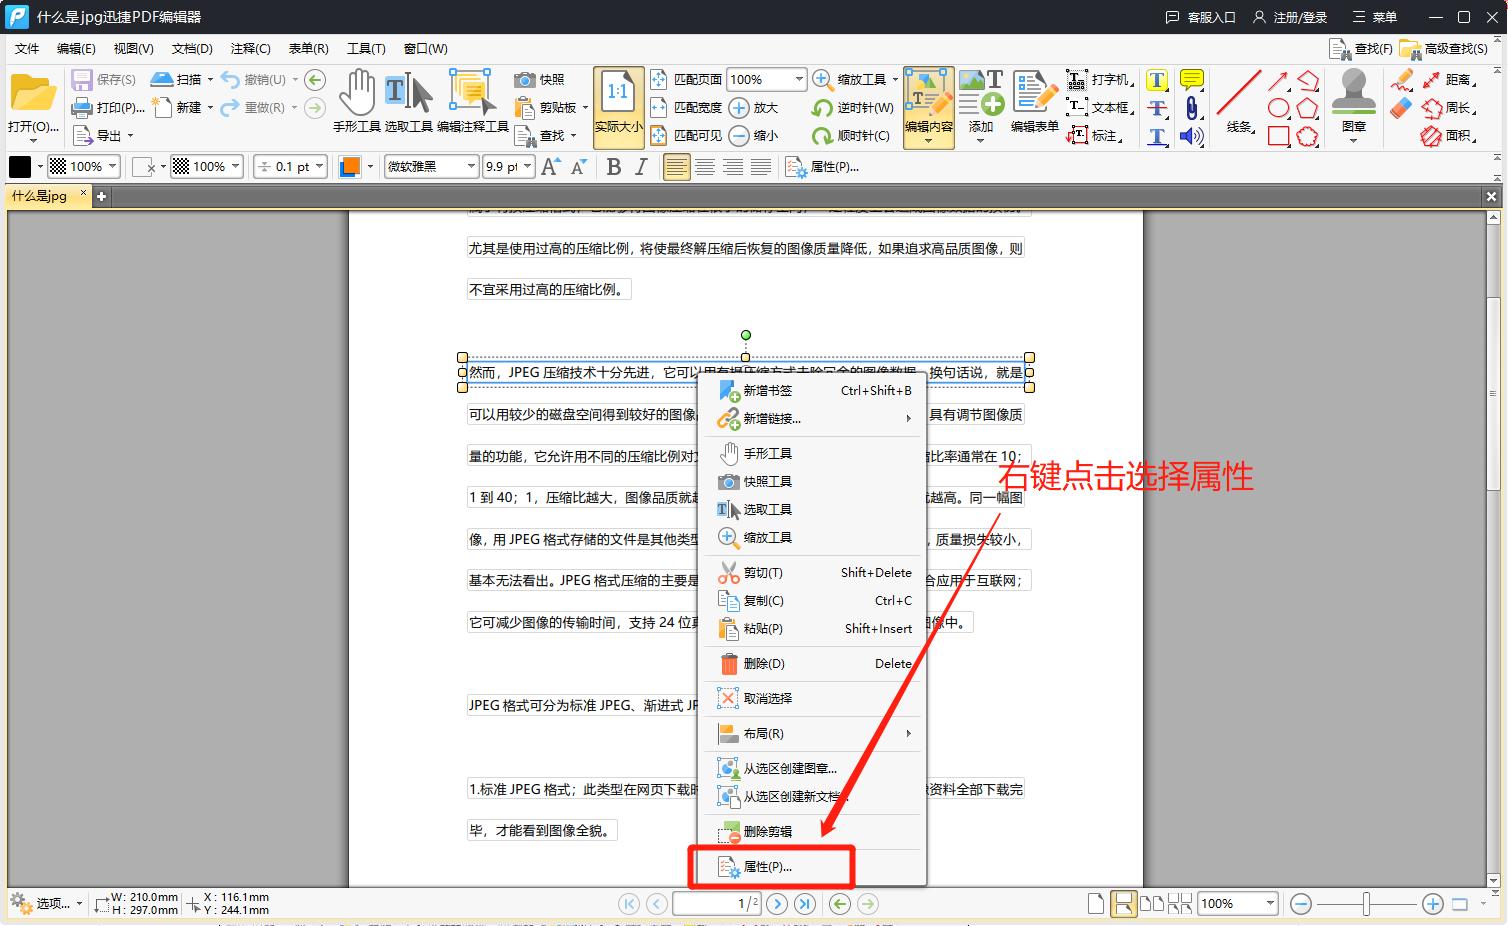This screenshot has width=1508, height=926.
Task: Expand the font size dropdown 9.9pt
Action: click(508, 166)
